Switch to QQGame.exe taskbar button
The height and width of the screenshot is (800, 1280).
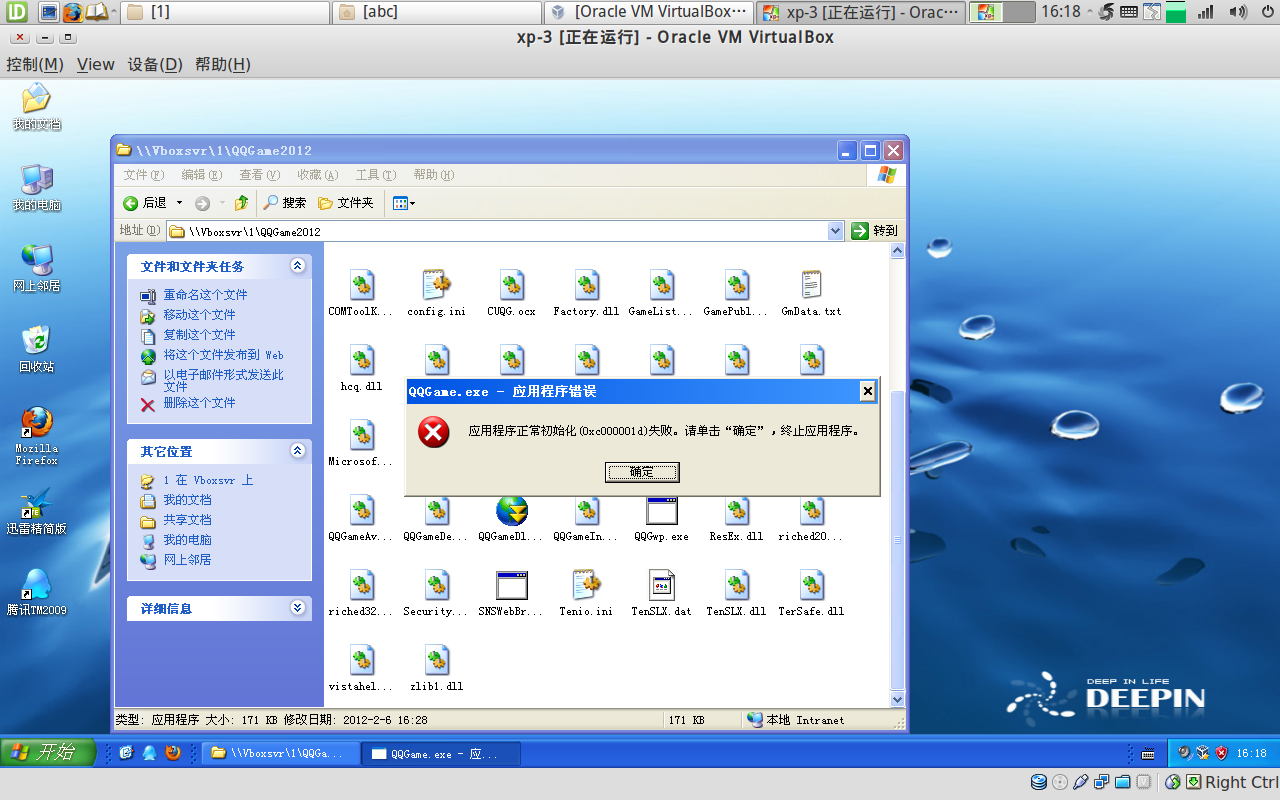pos(441,753)
